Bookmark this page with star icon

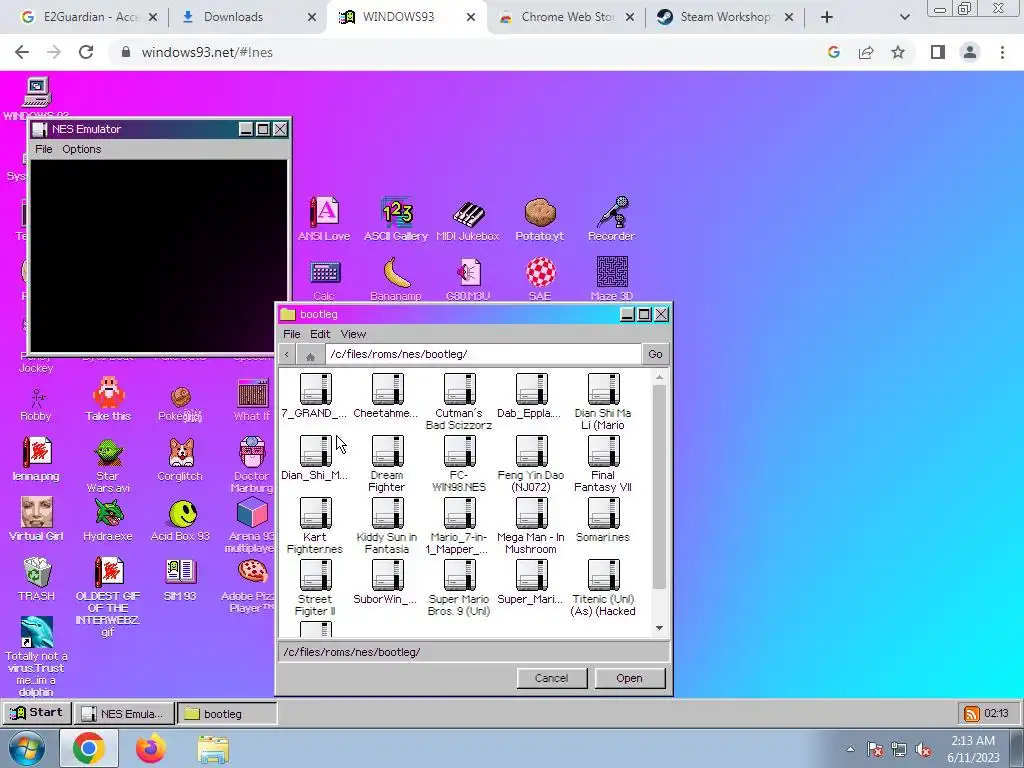pos(898,52)
